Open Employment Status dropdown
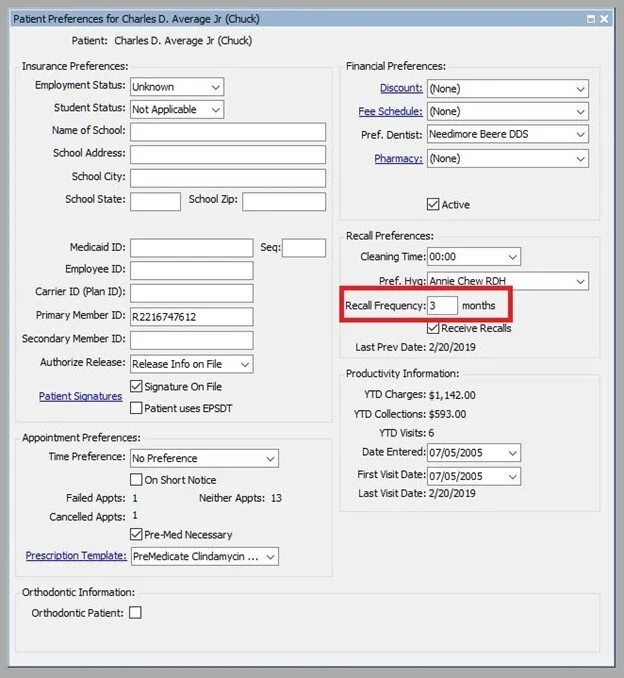Viewport: 624px width, 678px height. pyautogui.click(x=177, y=87)
